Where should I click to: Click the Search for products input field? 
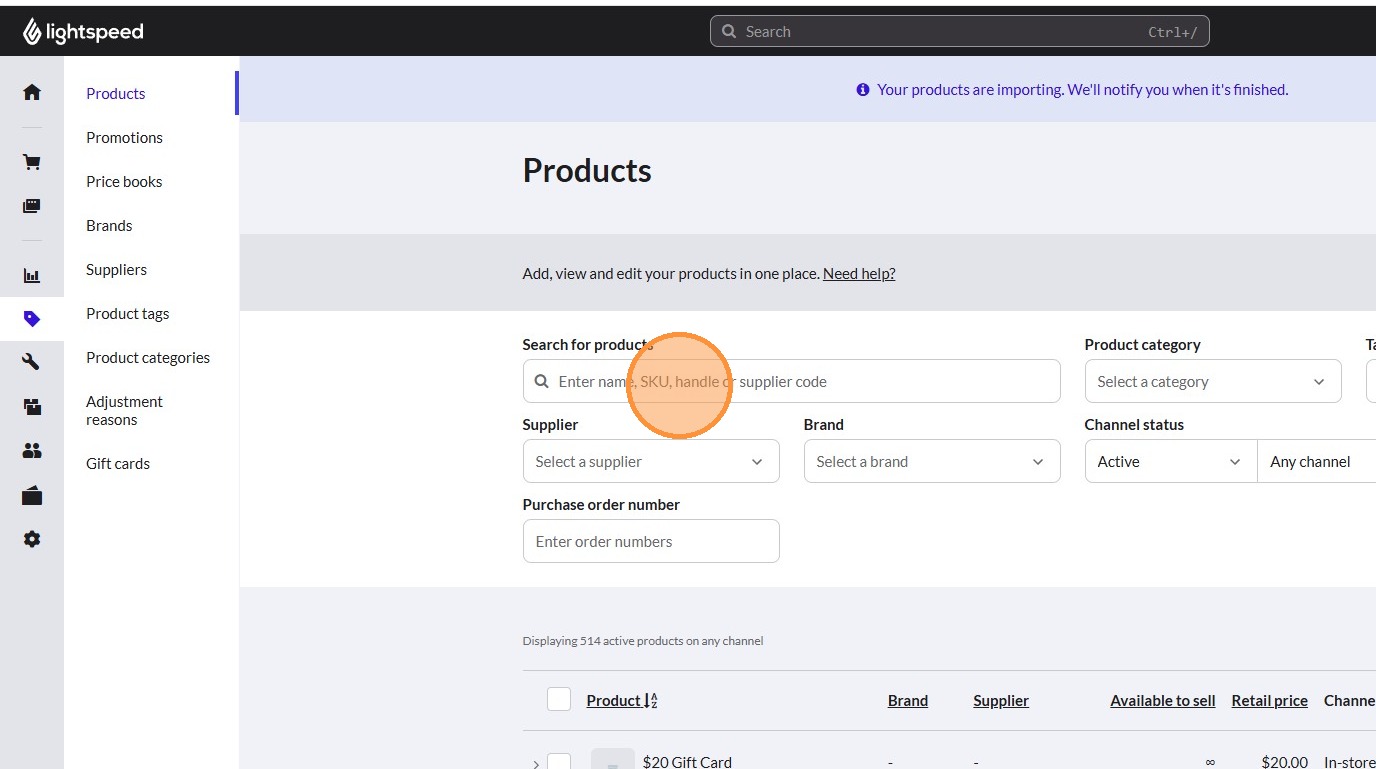coord(791,382)
